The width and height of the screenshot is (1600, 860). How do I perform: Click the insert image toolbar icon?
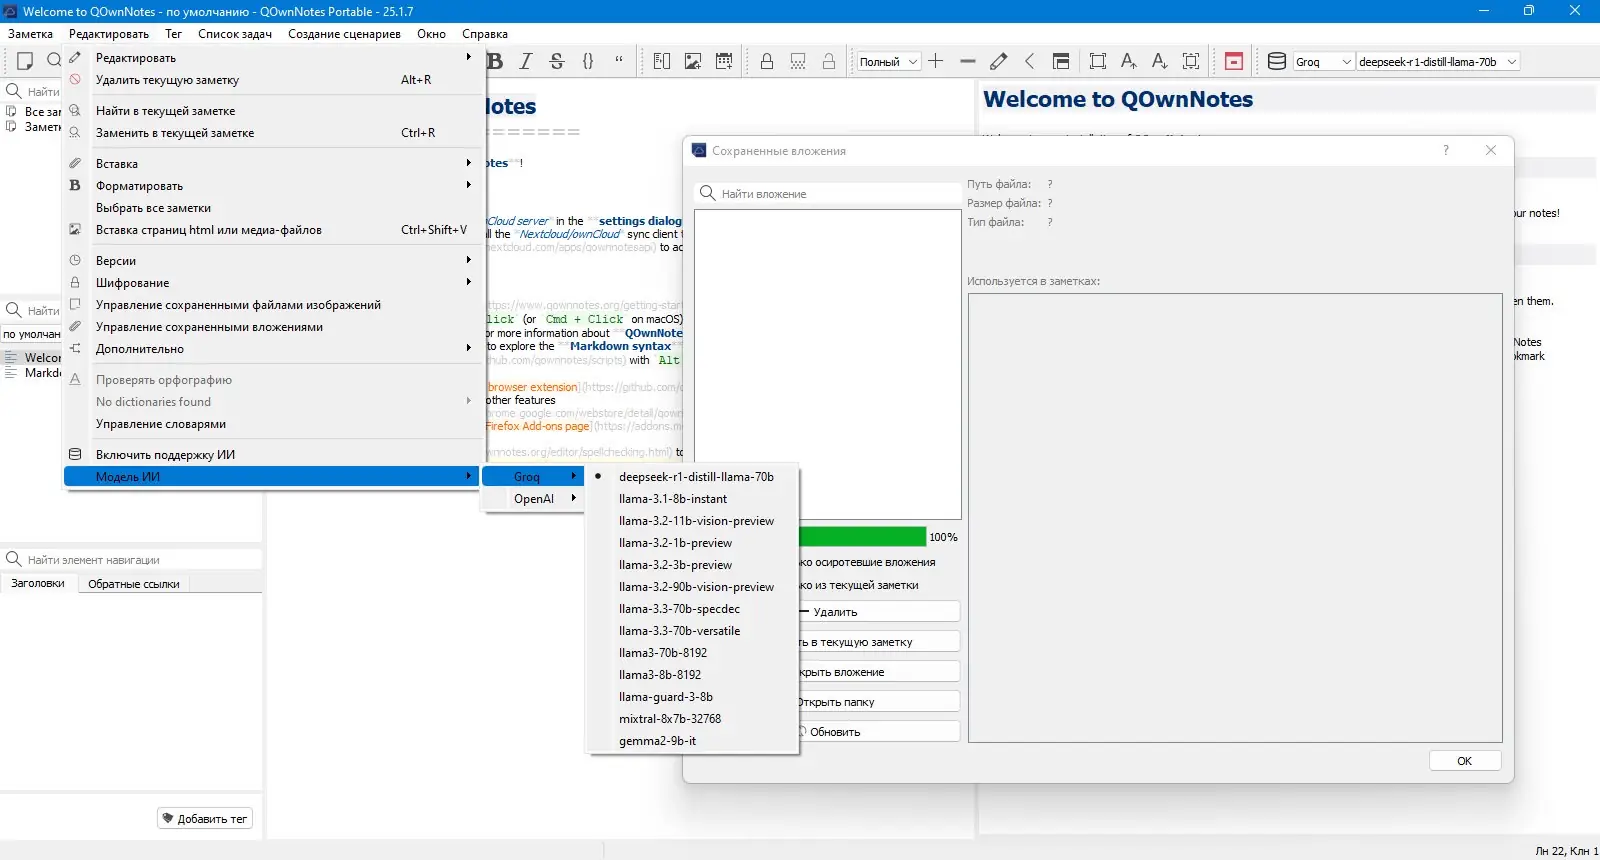point(692,61)
